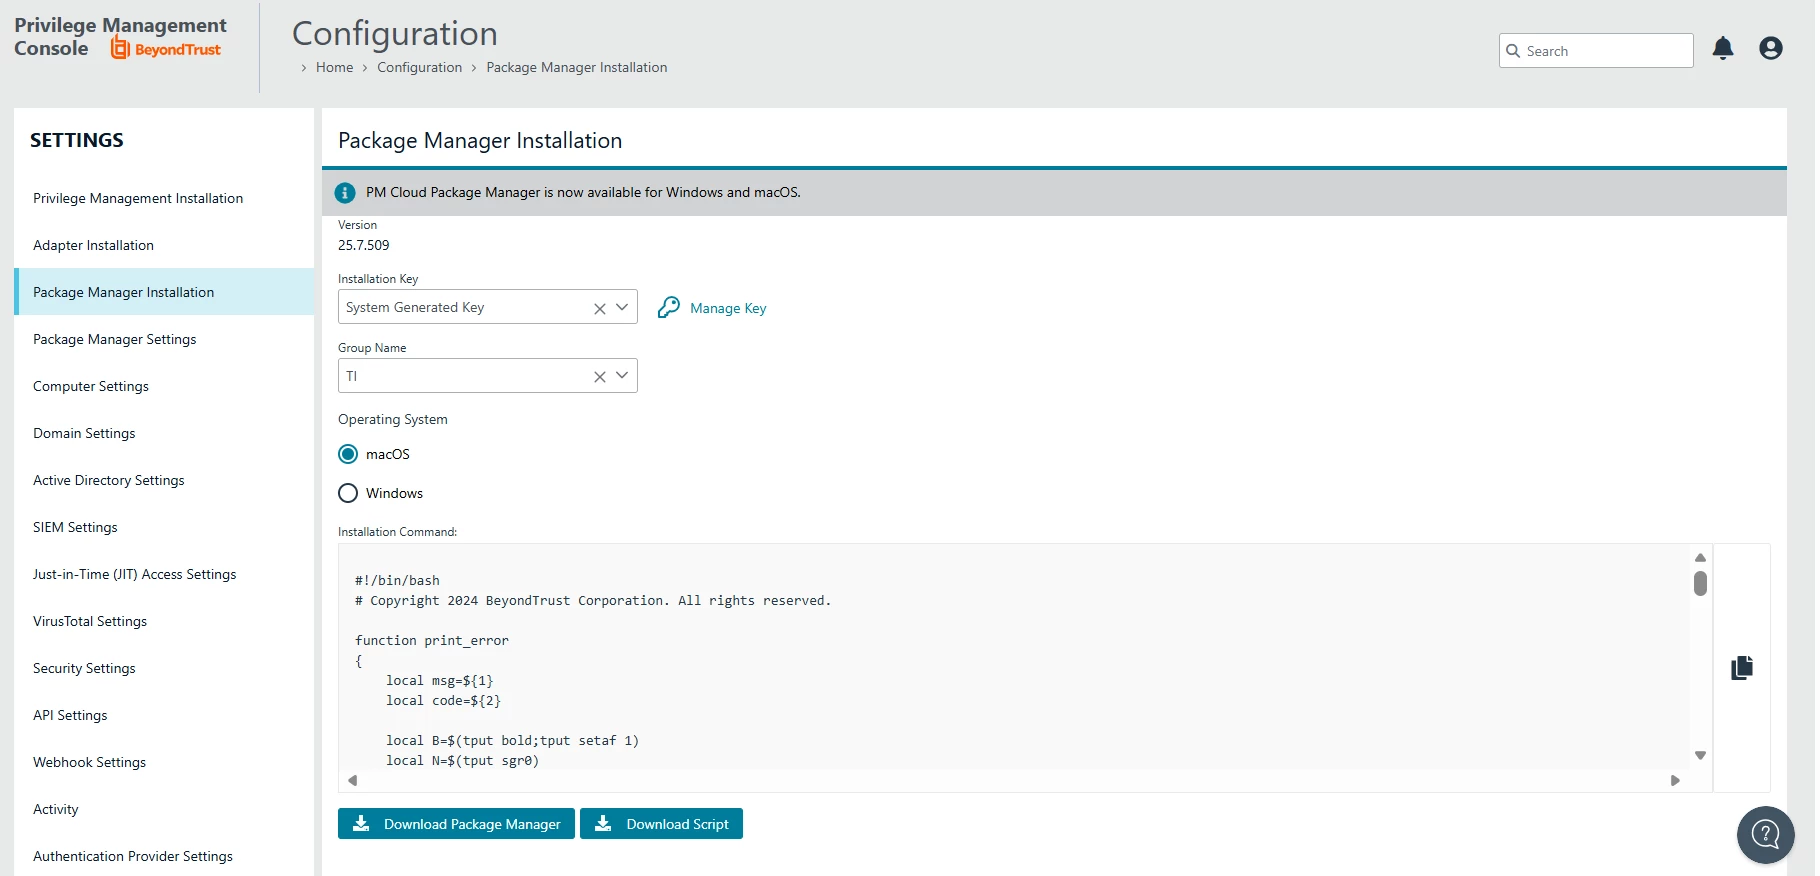Open the user account profile icon

(x=1770, y=48)
